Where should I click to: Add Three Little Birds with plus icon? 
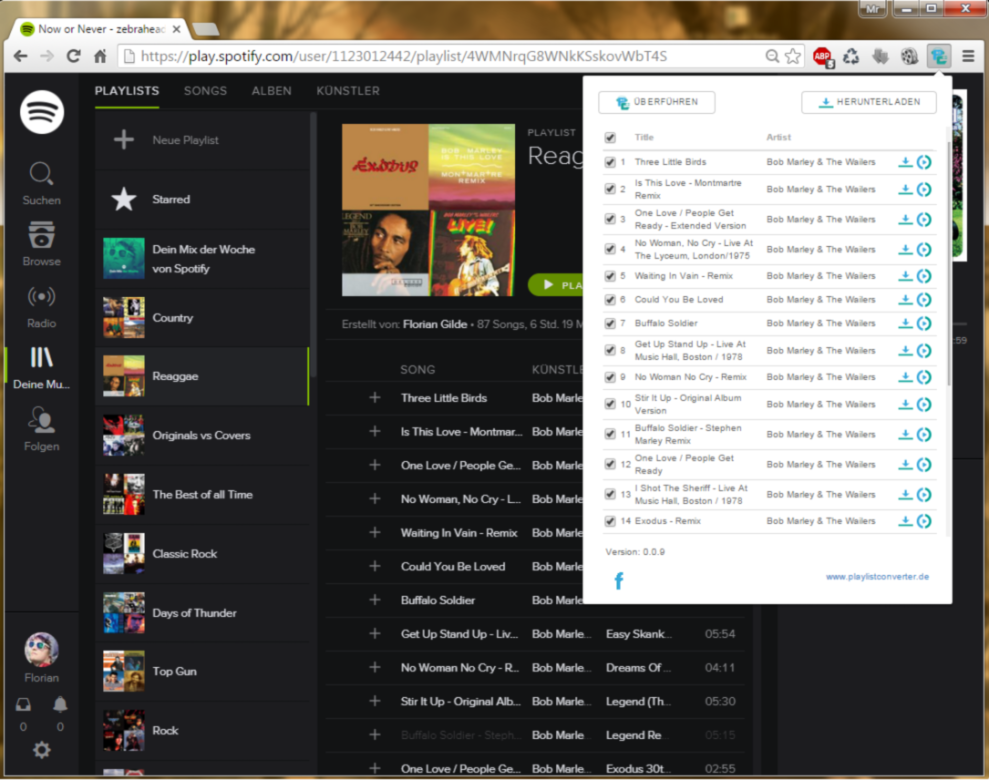(375, 397)
